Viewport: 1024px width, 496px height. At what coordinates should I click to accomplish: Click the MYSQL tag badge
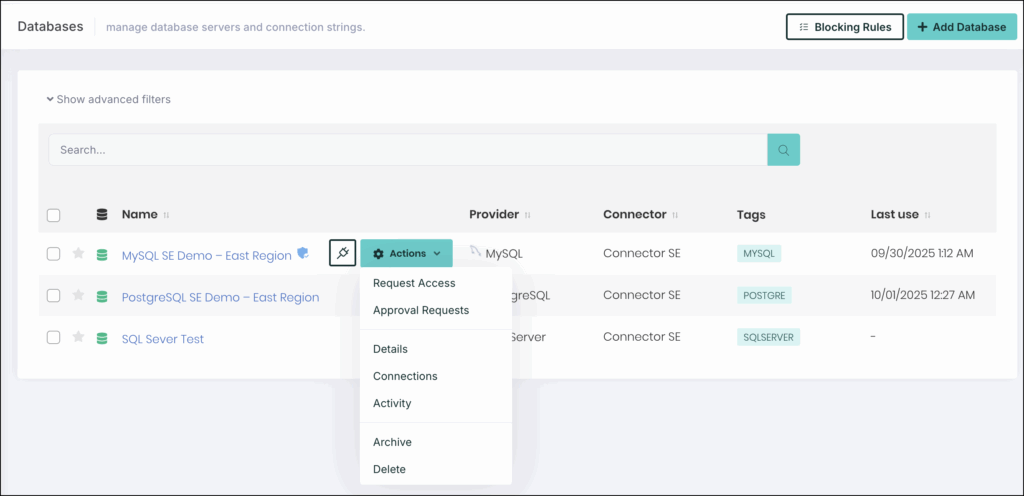point(758,254)
